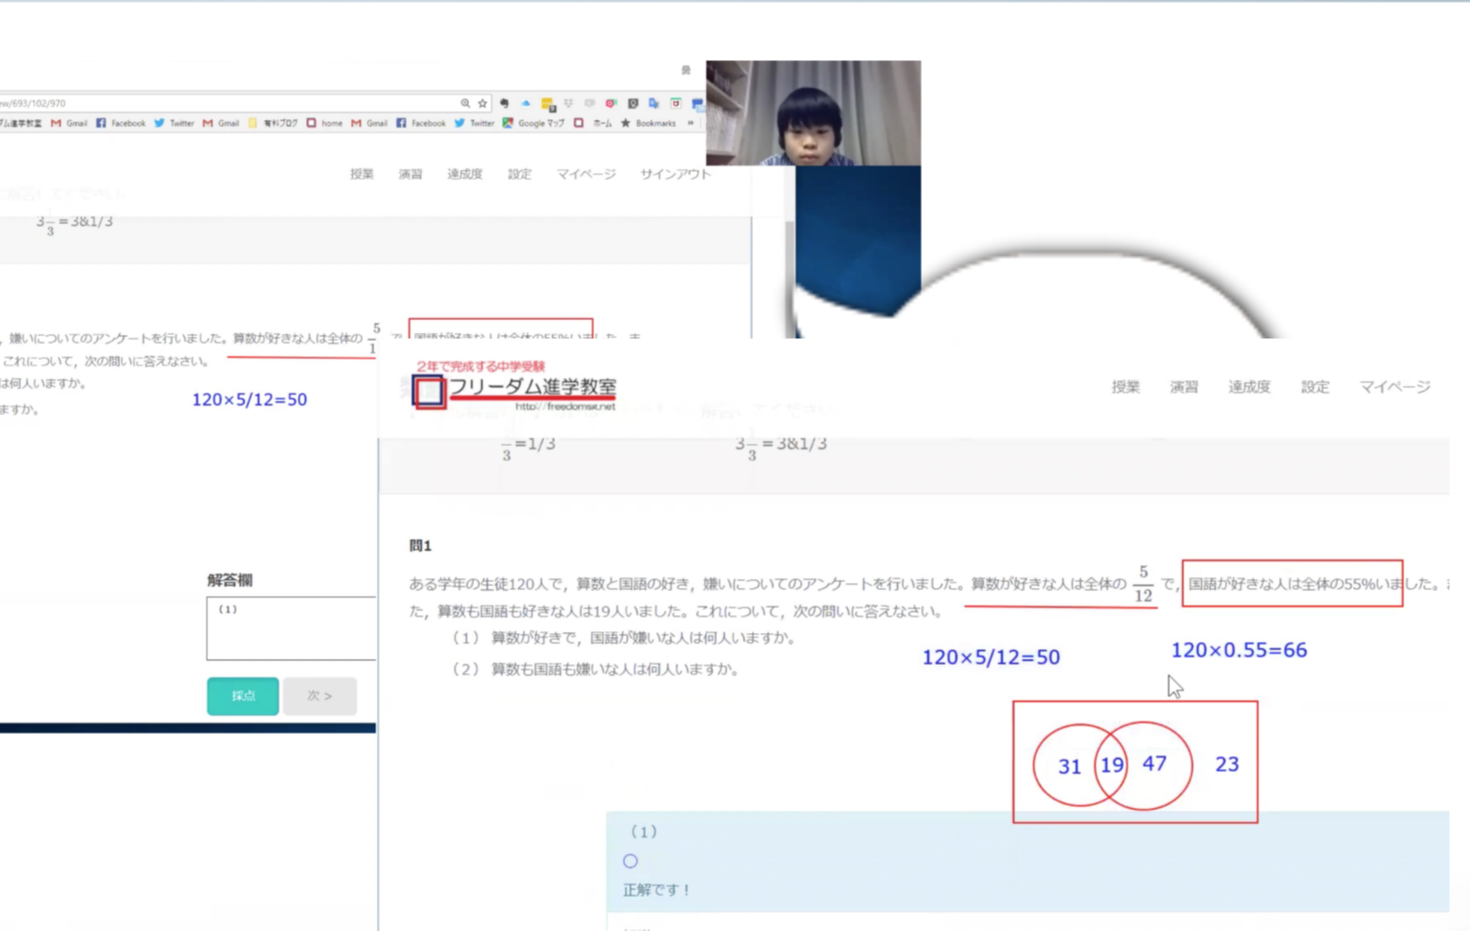The width and height of the screenshot is (1471, 931).
Task: Click '120×5/12=50' in back window
Action: [249, 399]
